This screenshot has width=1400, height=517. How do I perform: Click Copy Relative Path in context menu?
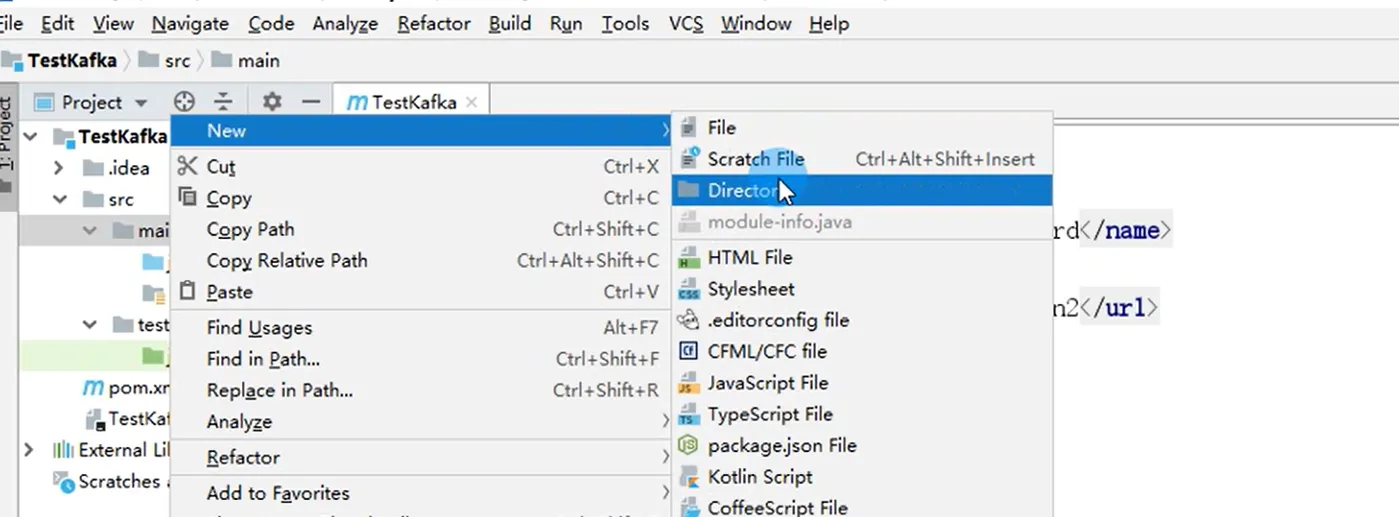(x=287, y=261)
